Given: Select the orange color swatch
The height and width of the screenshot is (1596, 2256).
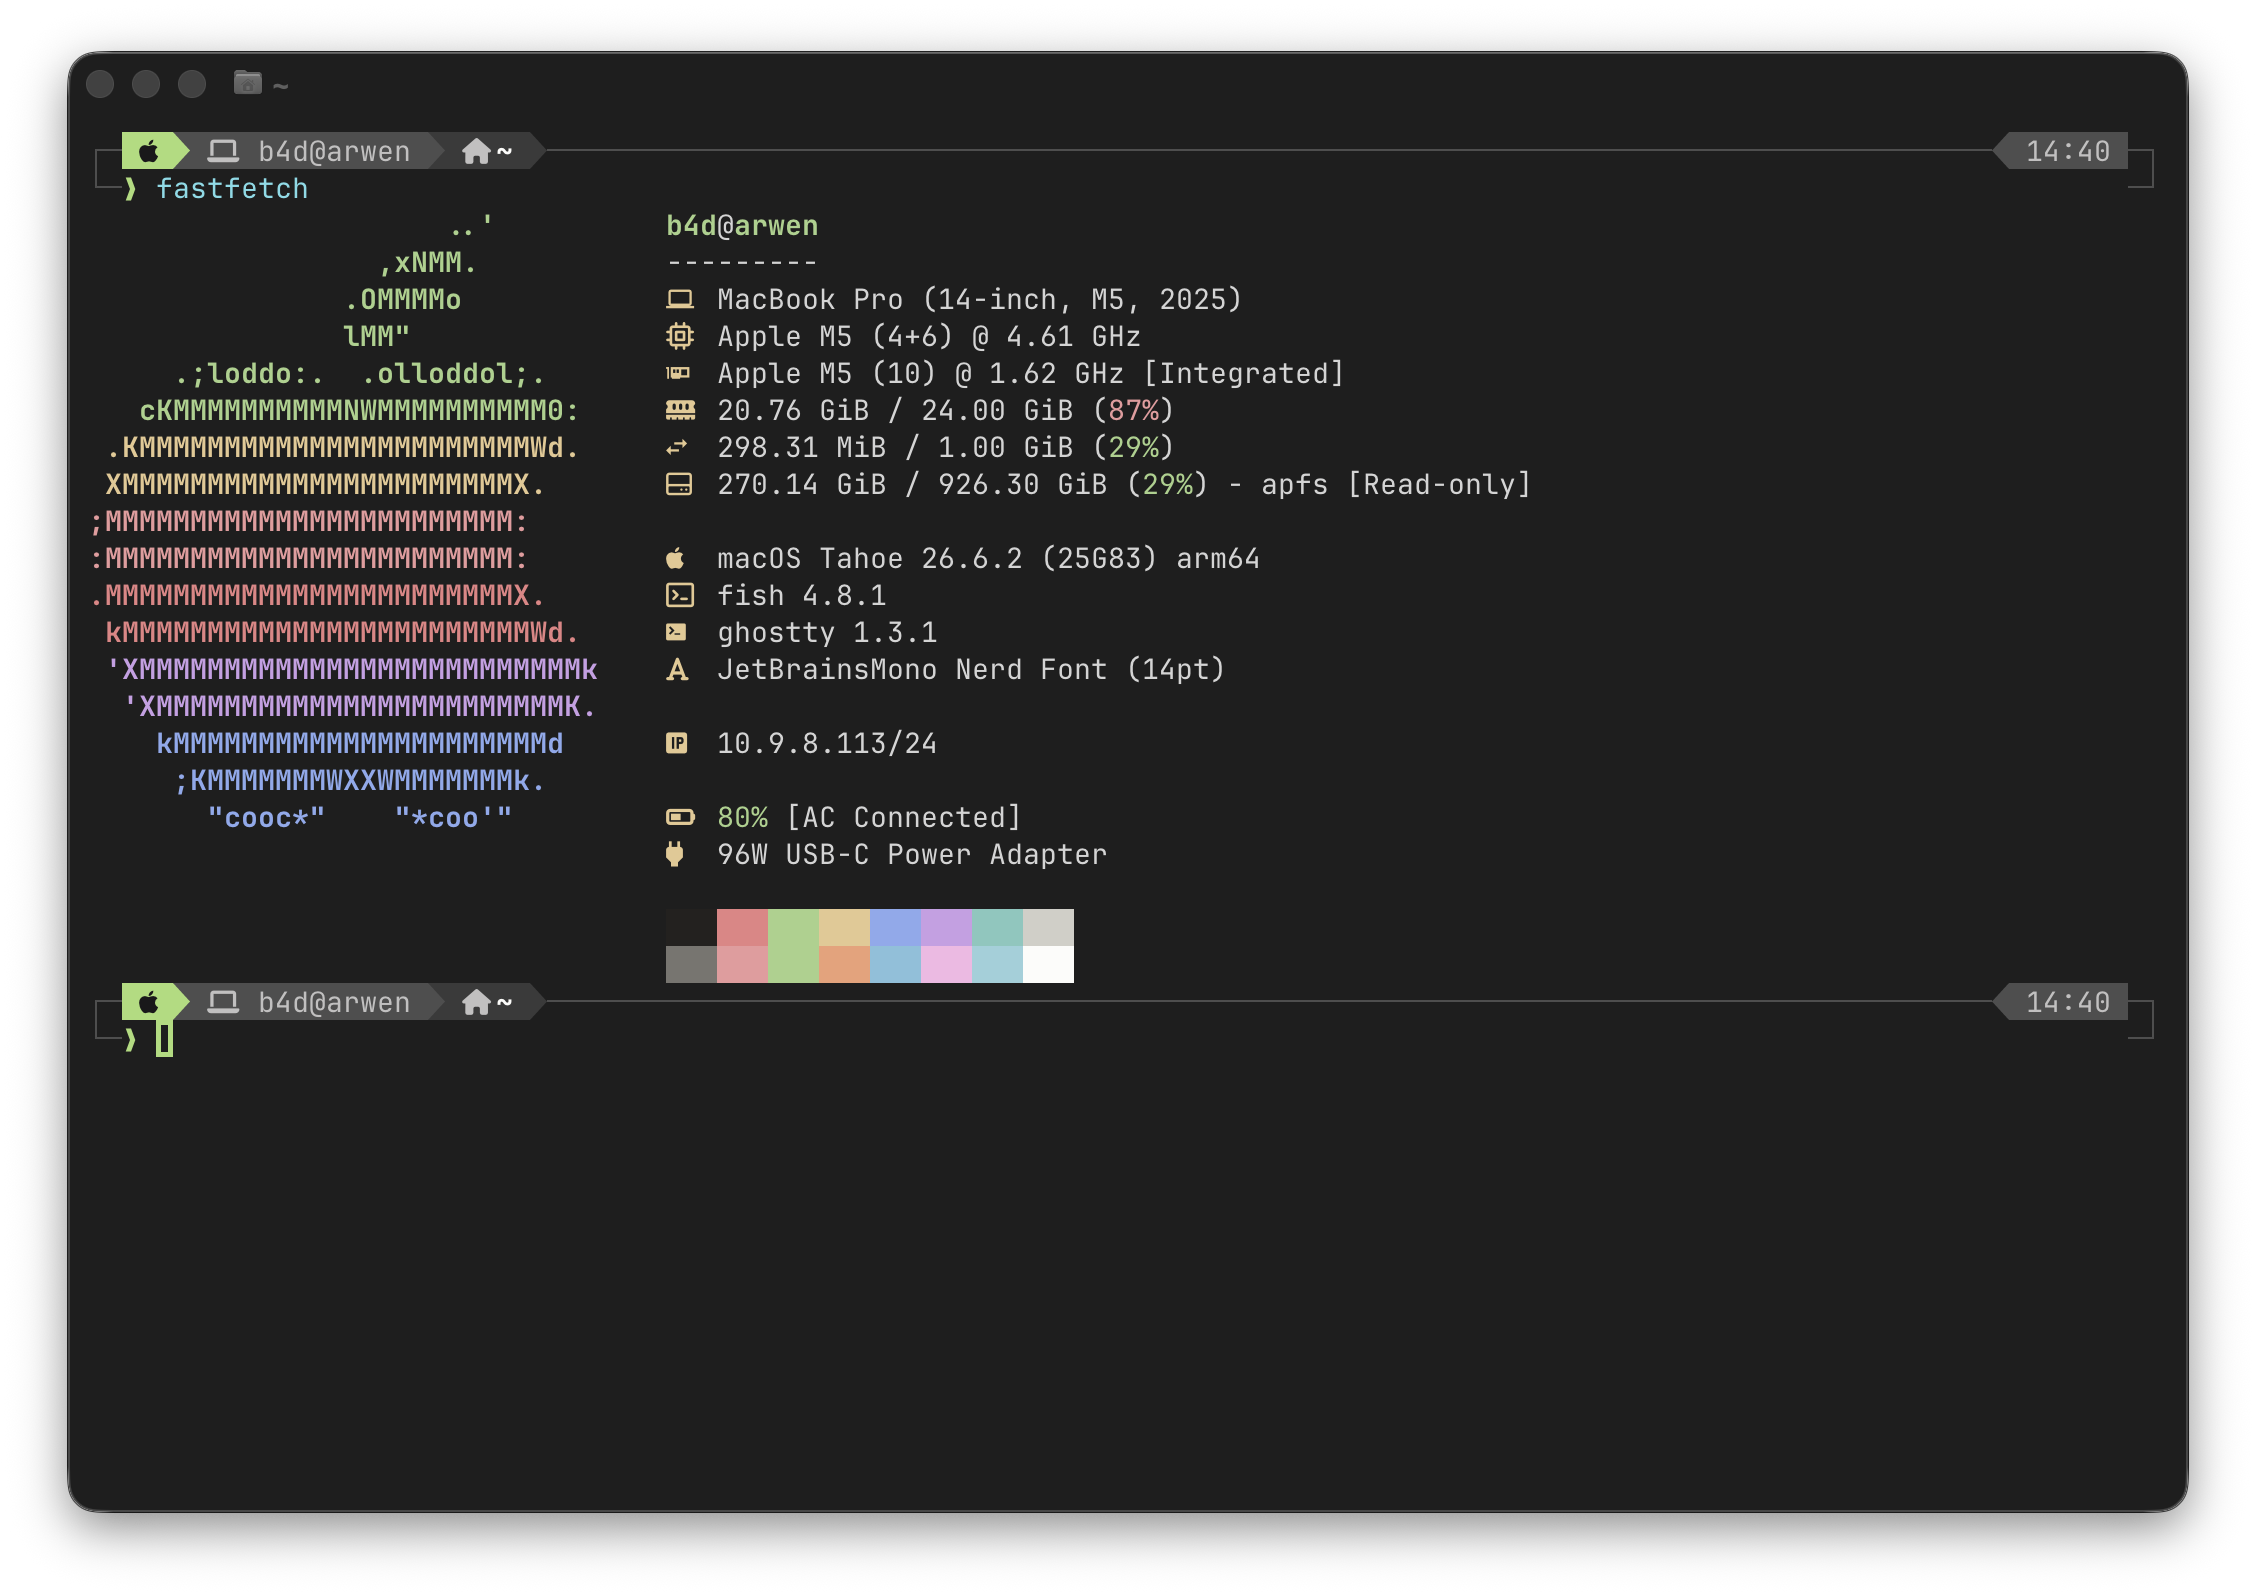Looking at the screenshot, I should [844, 964].
